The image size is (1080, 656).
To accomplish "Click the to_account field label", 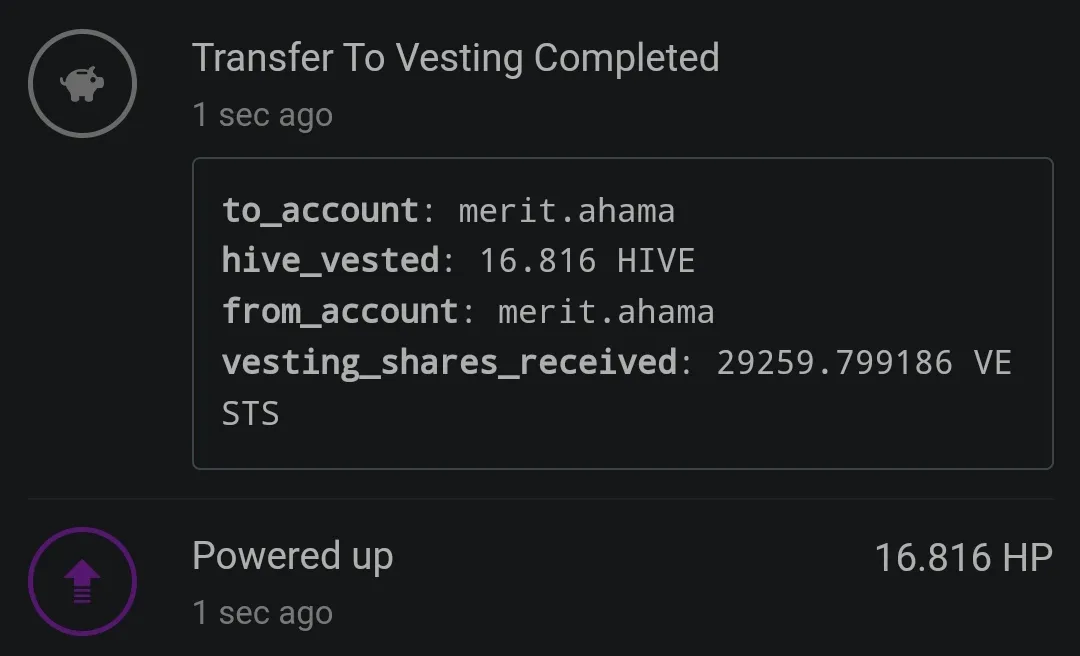I will click(320, 211).
